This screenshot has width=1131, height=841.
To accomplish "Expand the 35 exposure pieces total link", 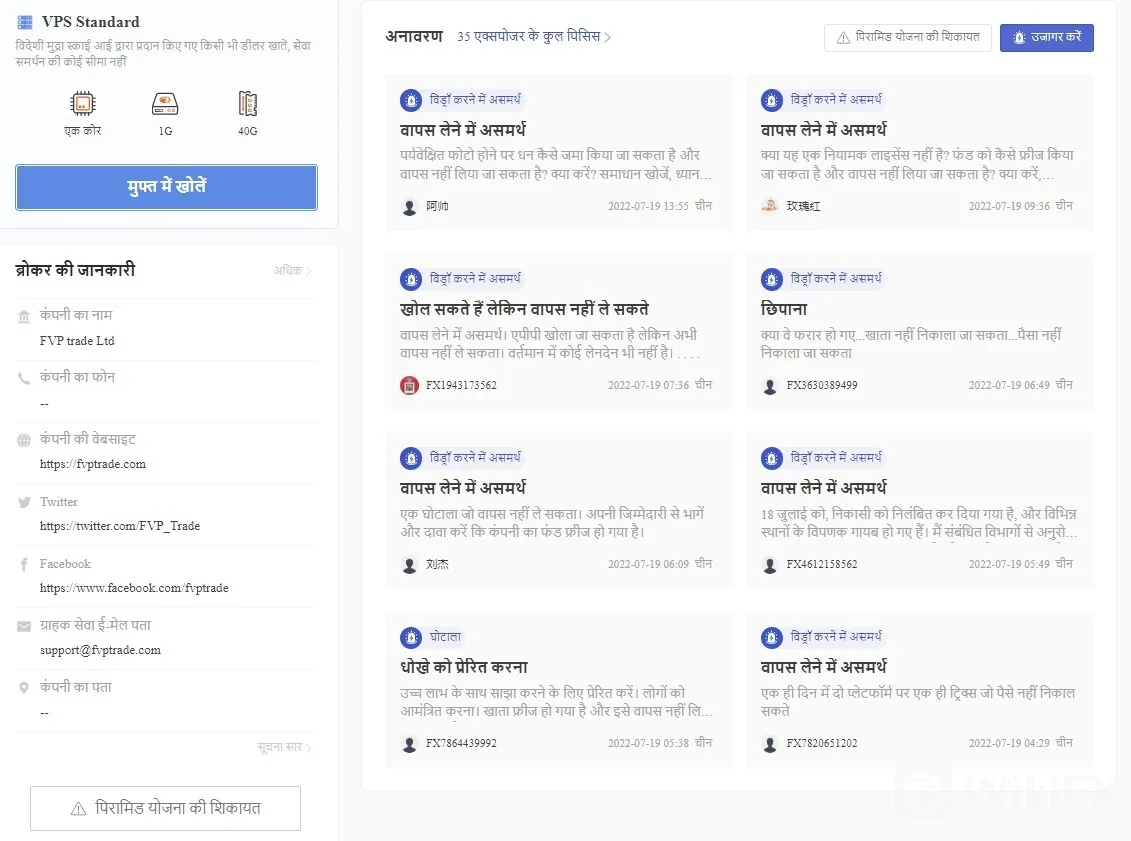I will click(534, 36).
